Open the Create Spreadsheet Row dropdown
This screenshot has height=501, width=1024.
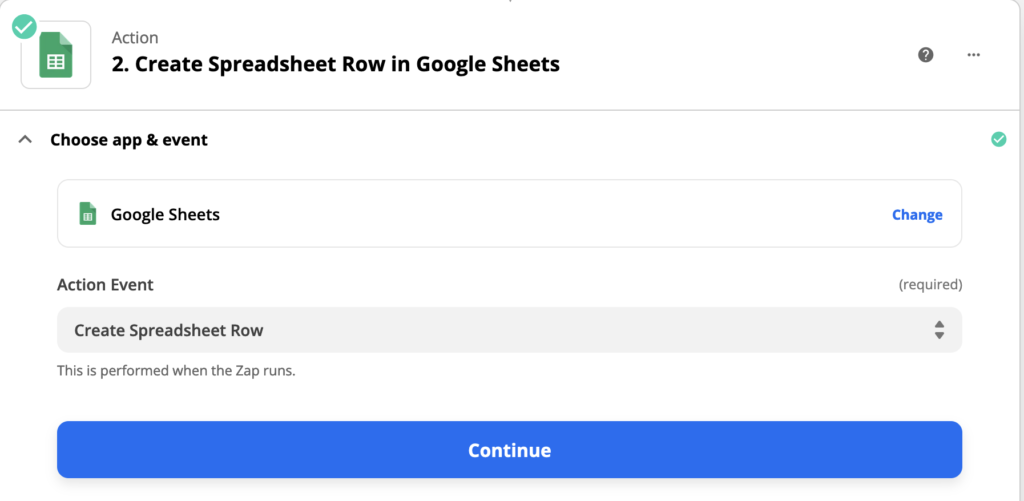[509, 330]
